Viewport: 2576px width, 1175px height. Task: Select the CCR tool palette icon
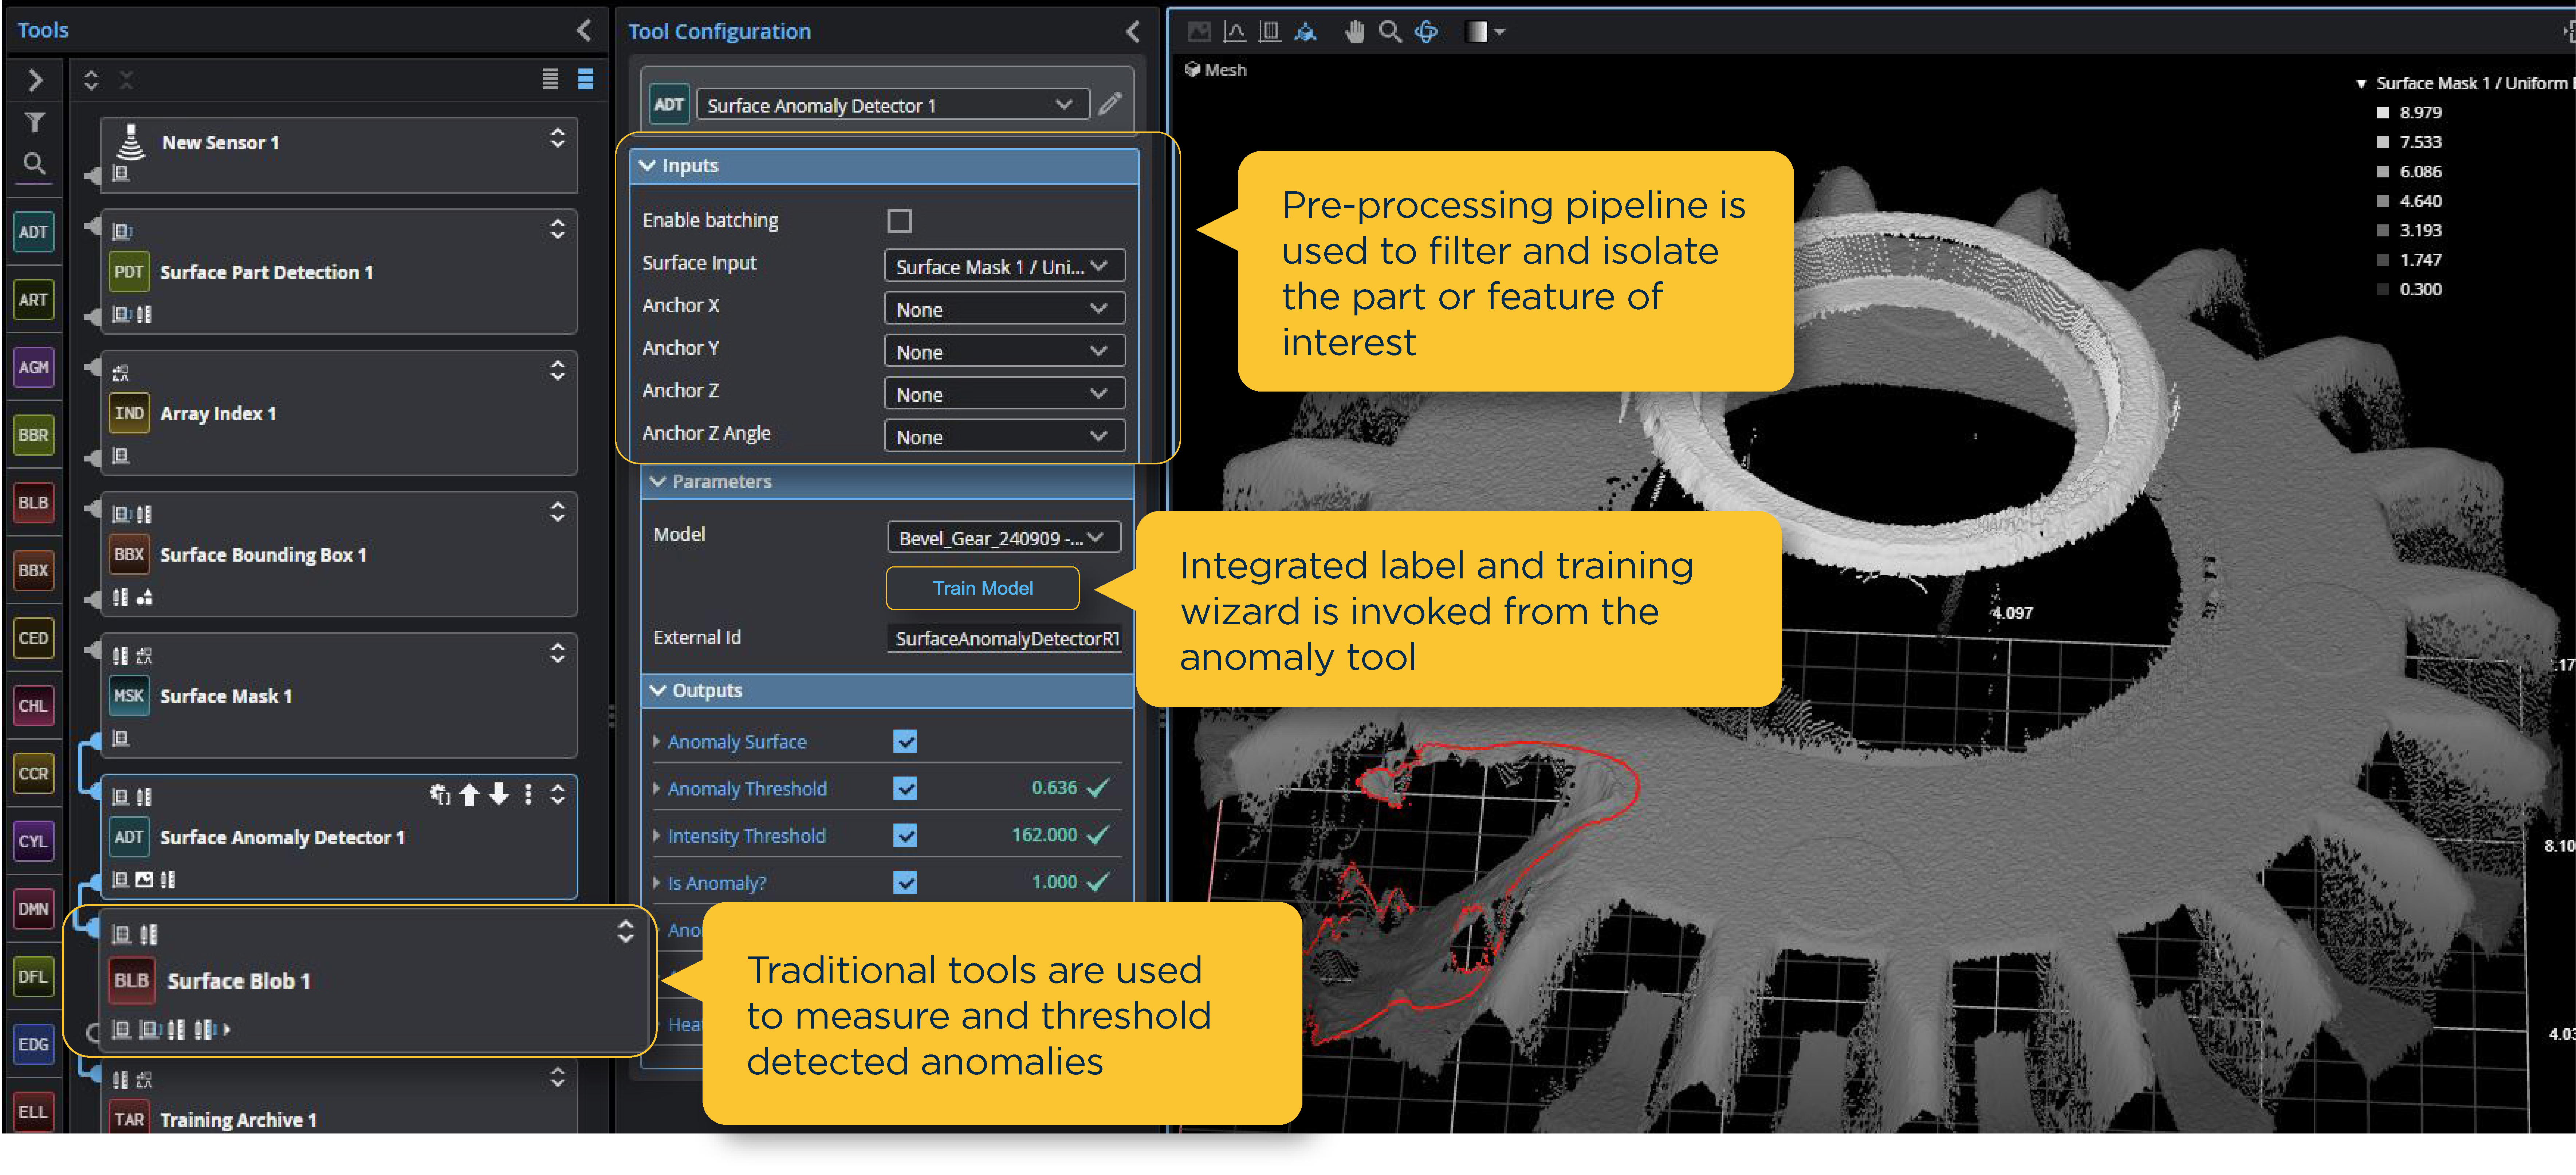click(33, 774)
